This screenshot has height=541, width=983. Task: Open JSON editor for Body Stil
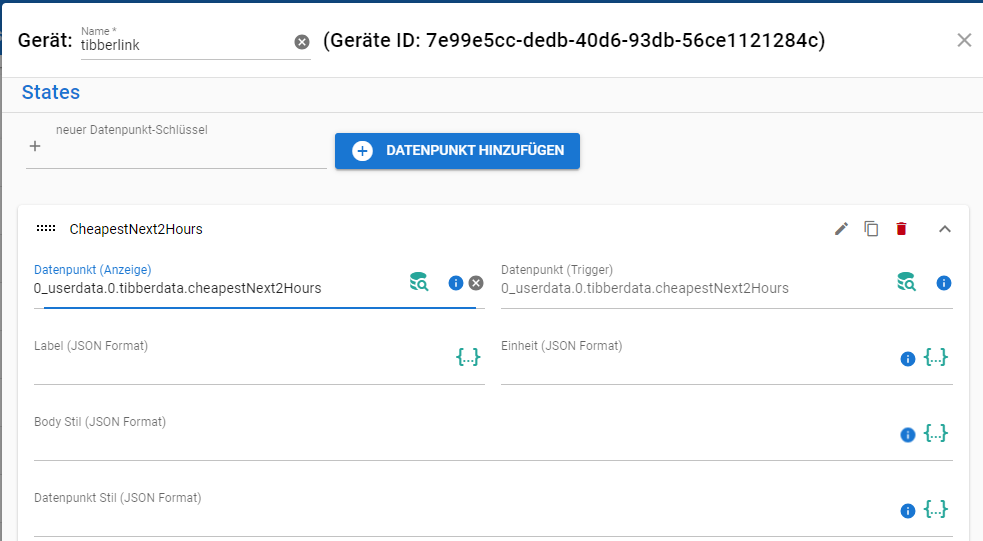point(935,433)
